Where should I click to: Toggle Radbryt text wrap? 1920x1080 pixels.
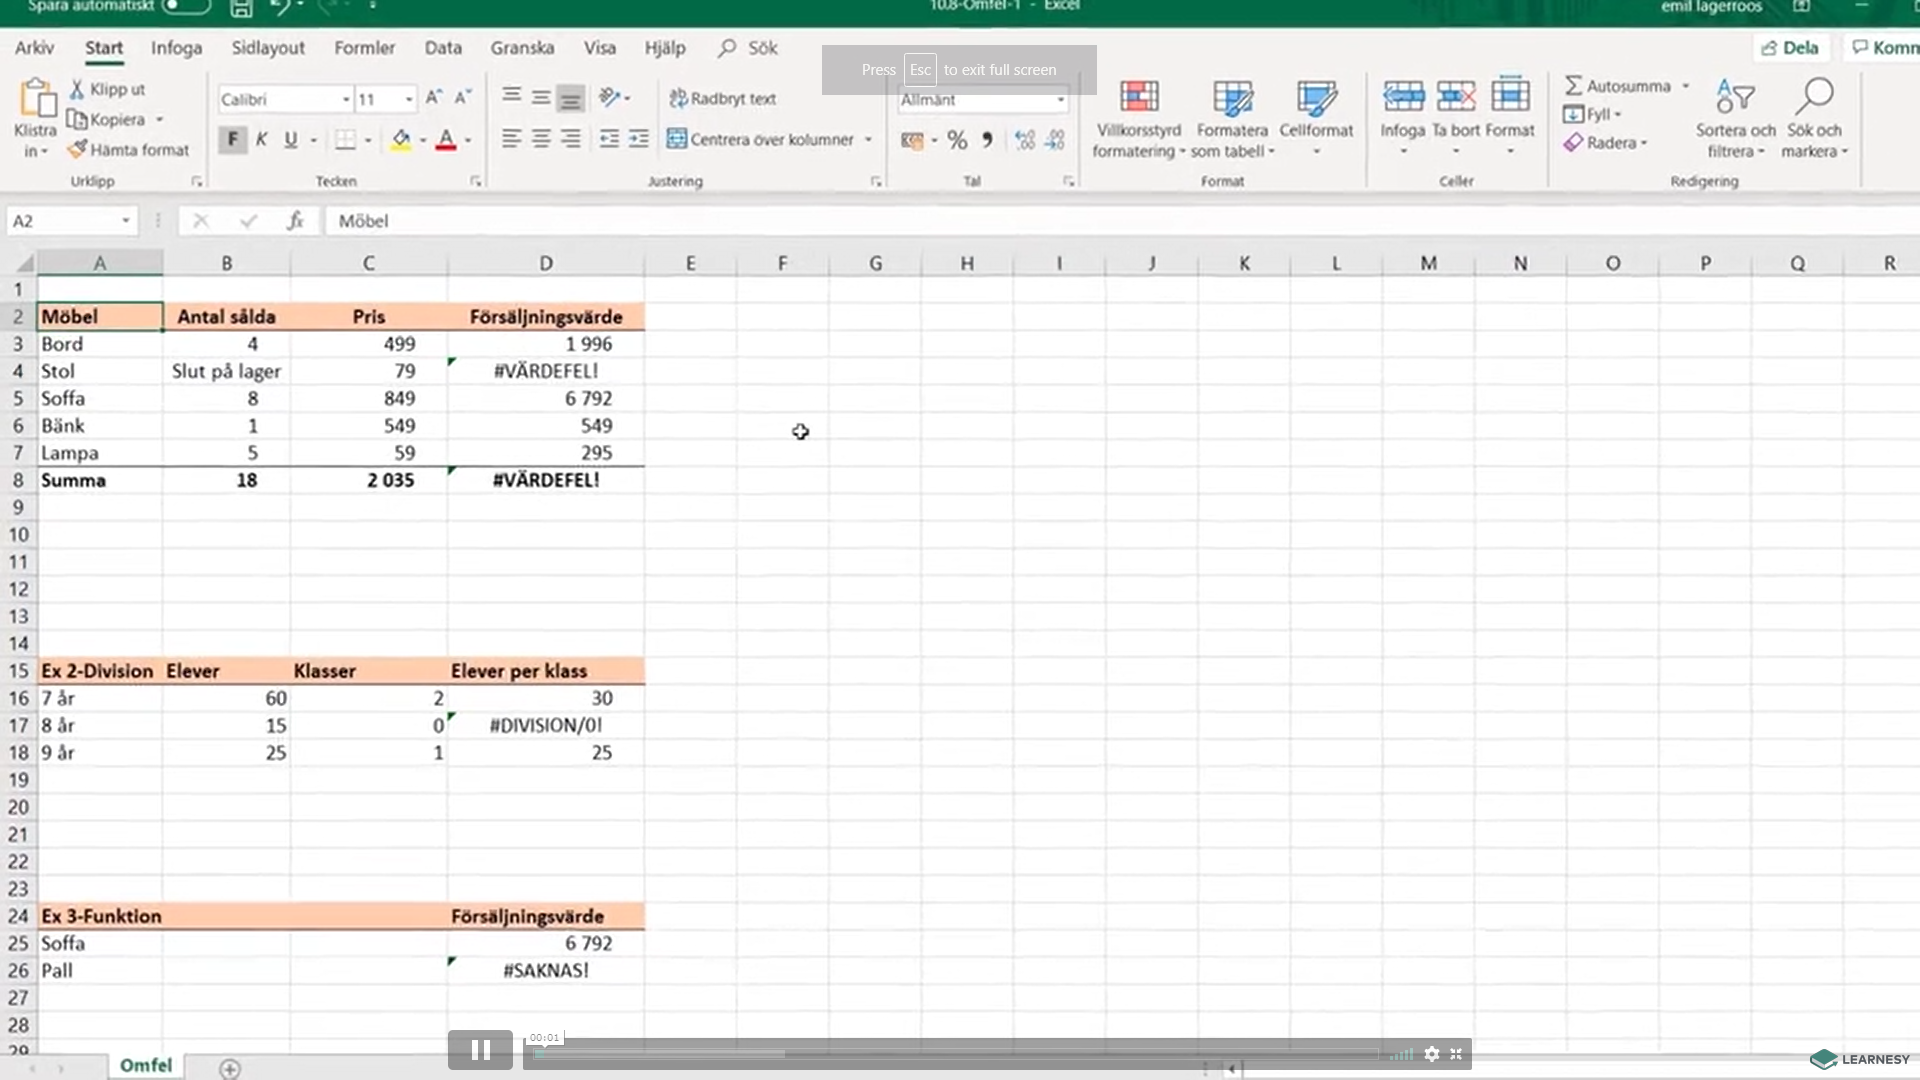point(723,98)
